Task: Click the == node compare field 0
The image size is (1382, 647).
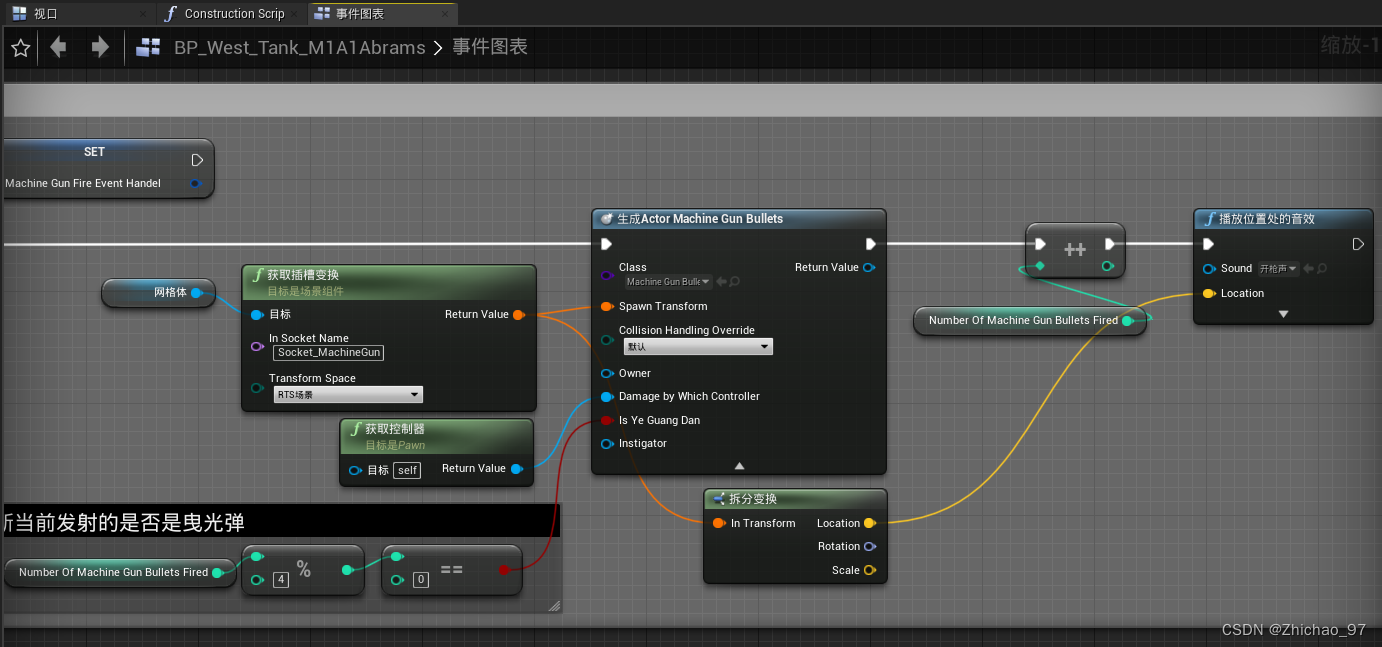Action: tap(421, 580)
